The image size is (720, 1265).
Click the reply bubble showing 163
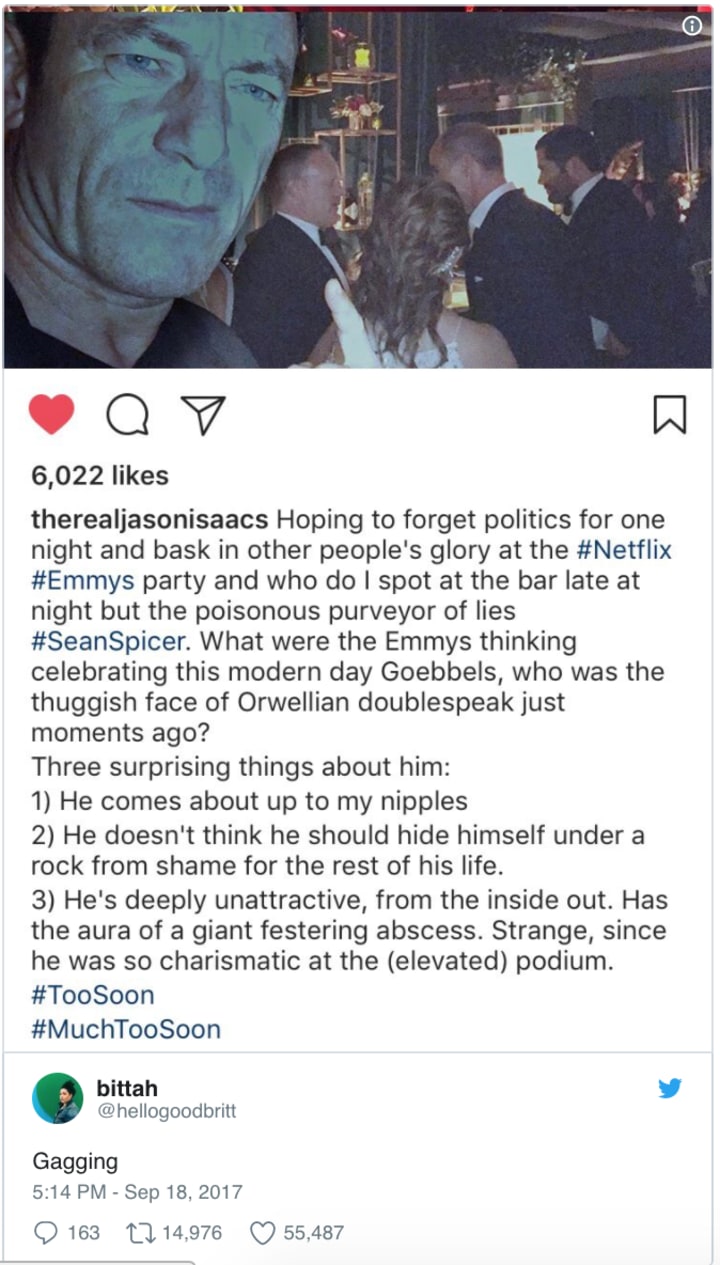tap(67, 1232)
